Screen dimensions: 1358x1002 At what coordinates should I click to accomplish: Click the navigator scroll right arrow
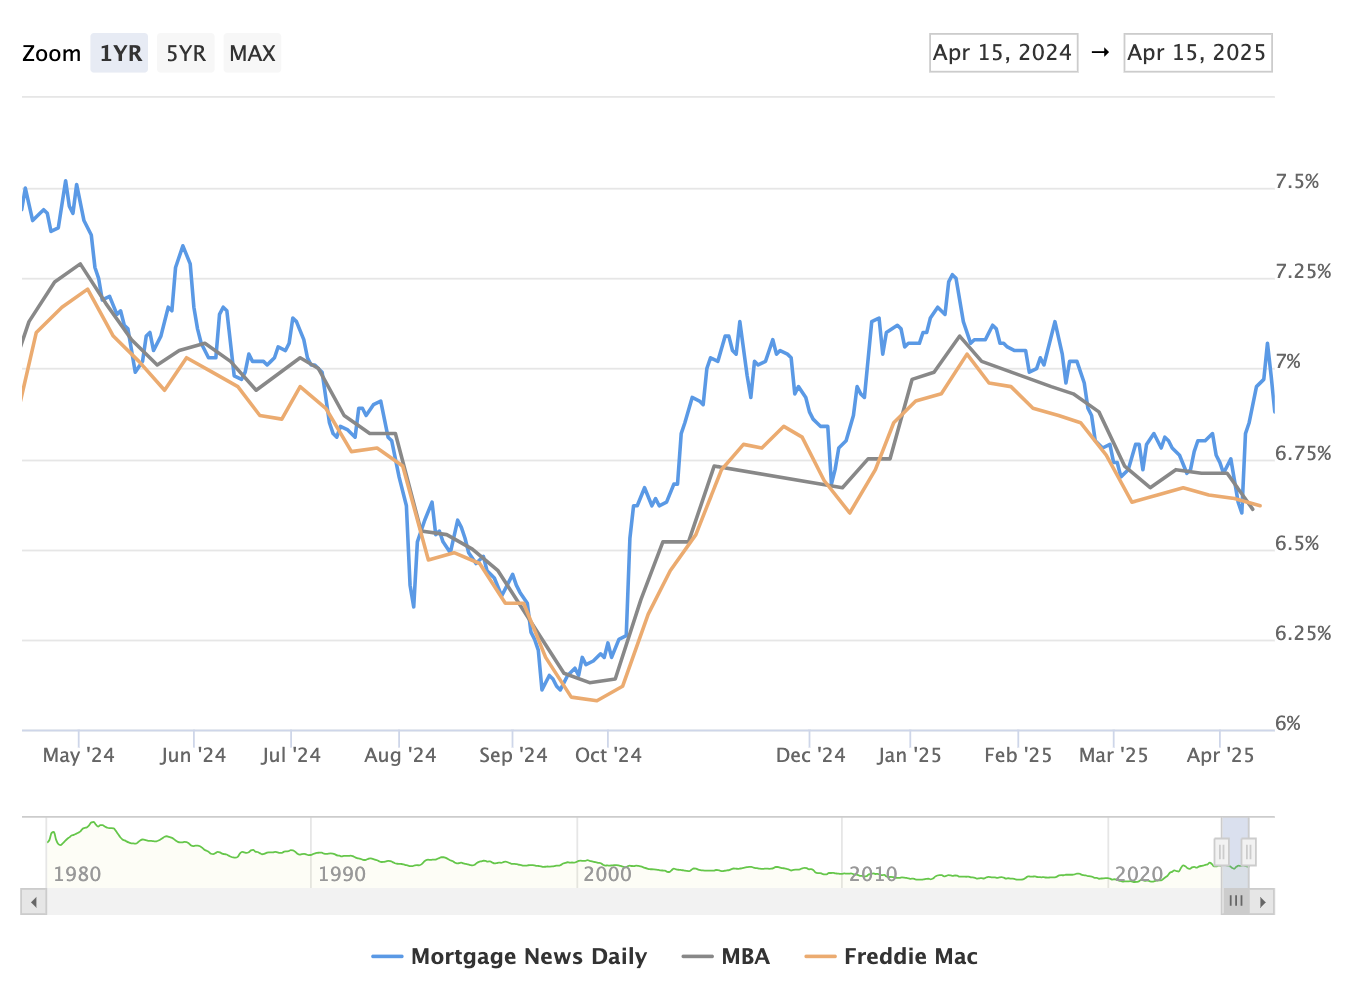click(x=1262, y=902)
